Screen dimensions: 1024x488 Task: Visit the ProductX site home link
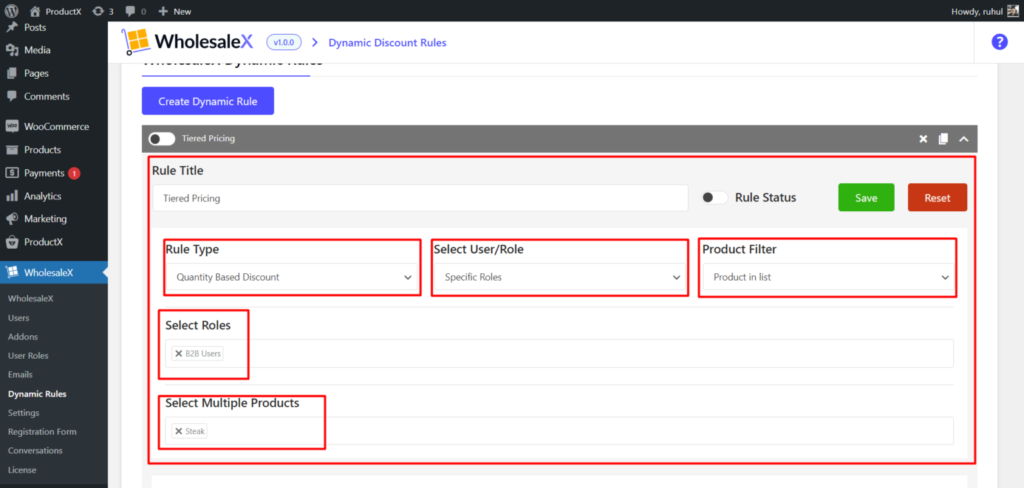tap(56, 11)
